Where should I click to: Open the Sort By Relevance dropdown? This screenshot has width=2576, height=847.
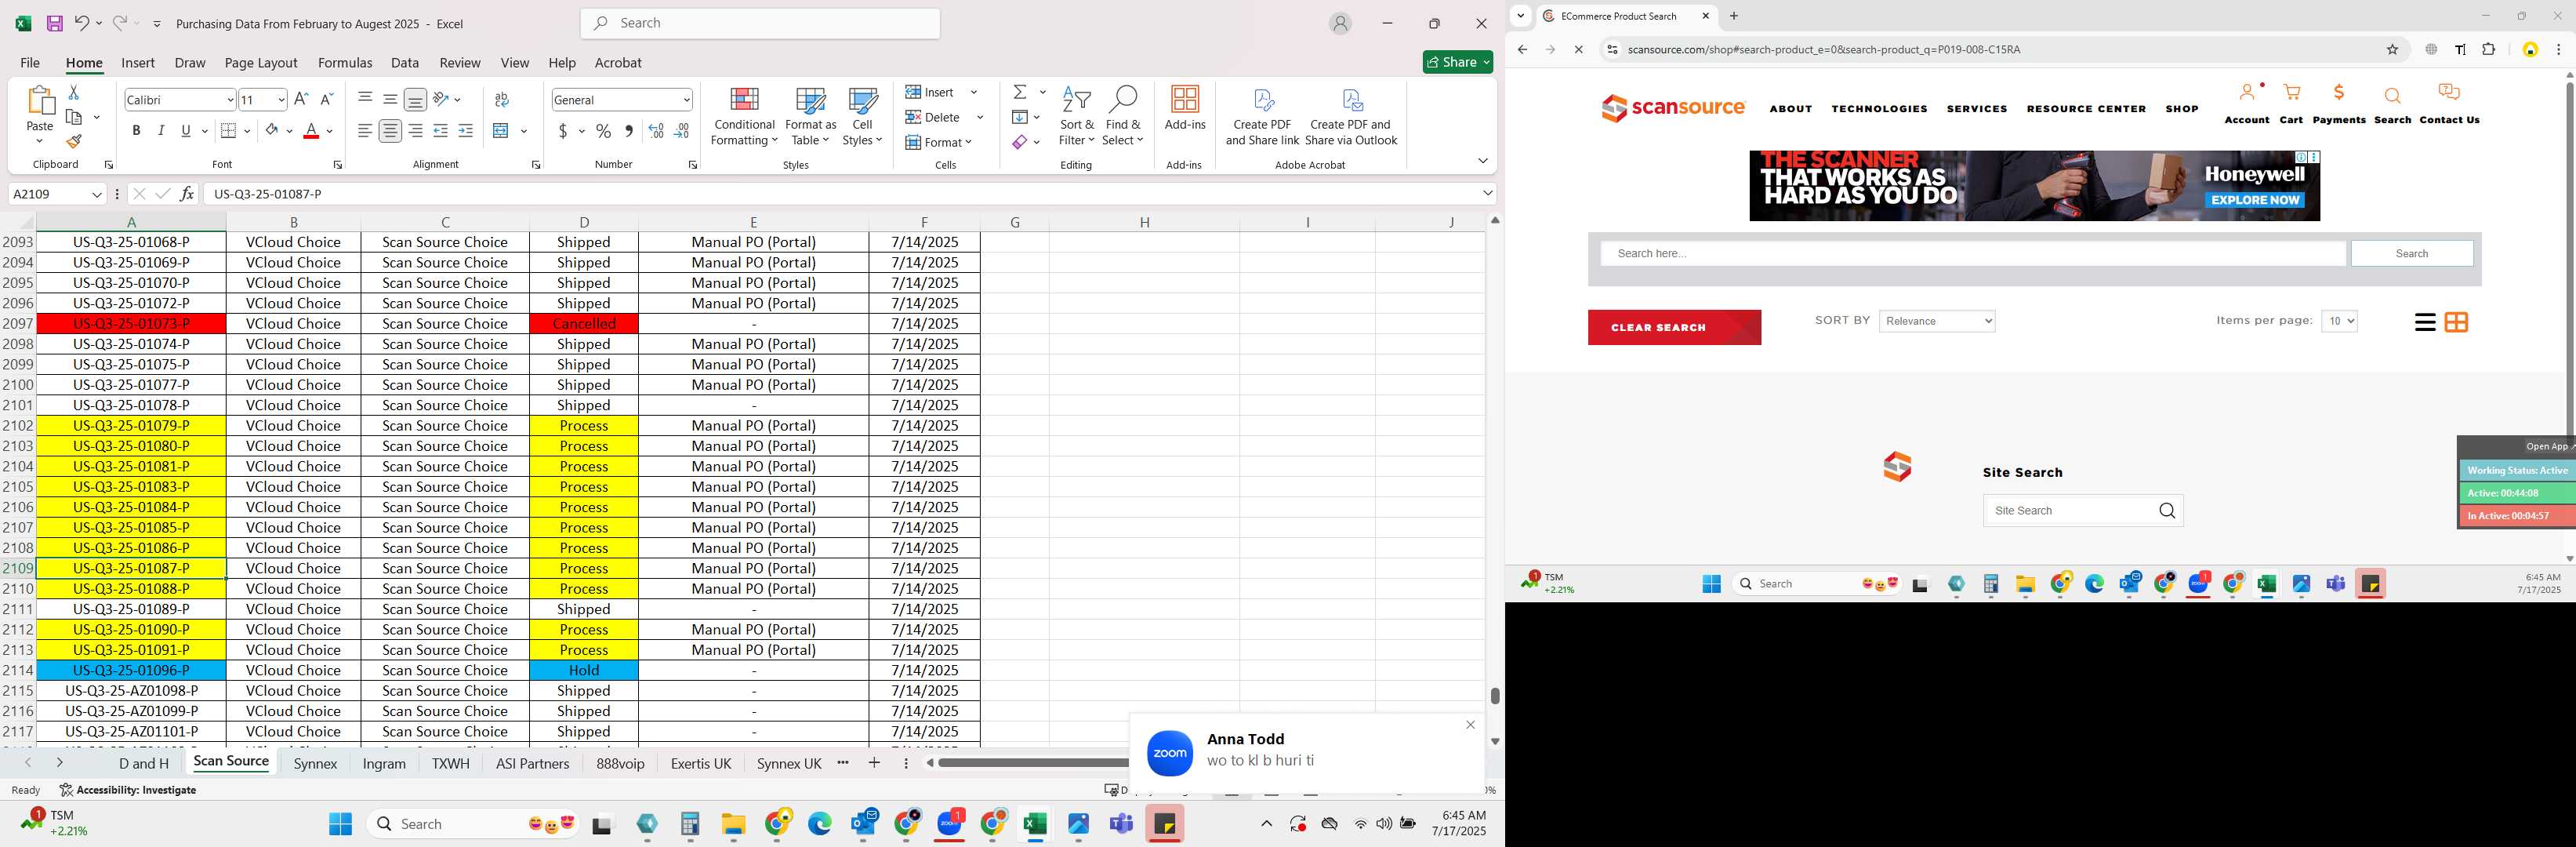click(1937, 321)
